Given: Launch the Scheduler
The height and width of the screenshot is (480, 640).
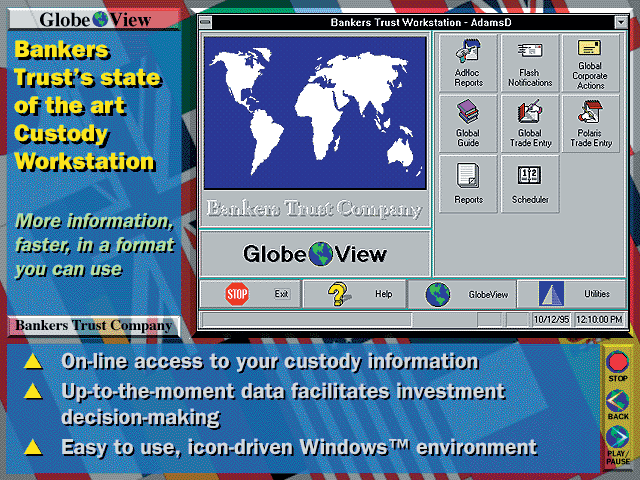Looking at the screenshot, I should [529, 184].
